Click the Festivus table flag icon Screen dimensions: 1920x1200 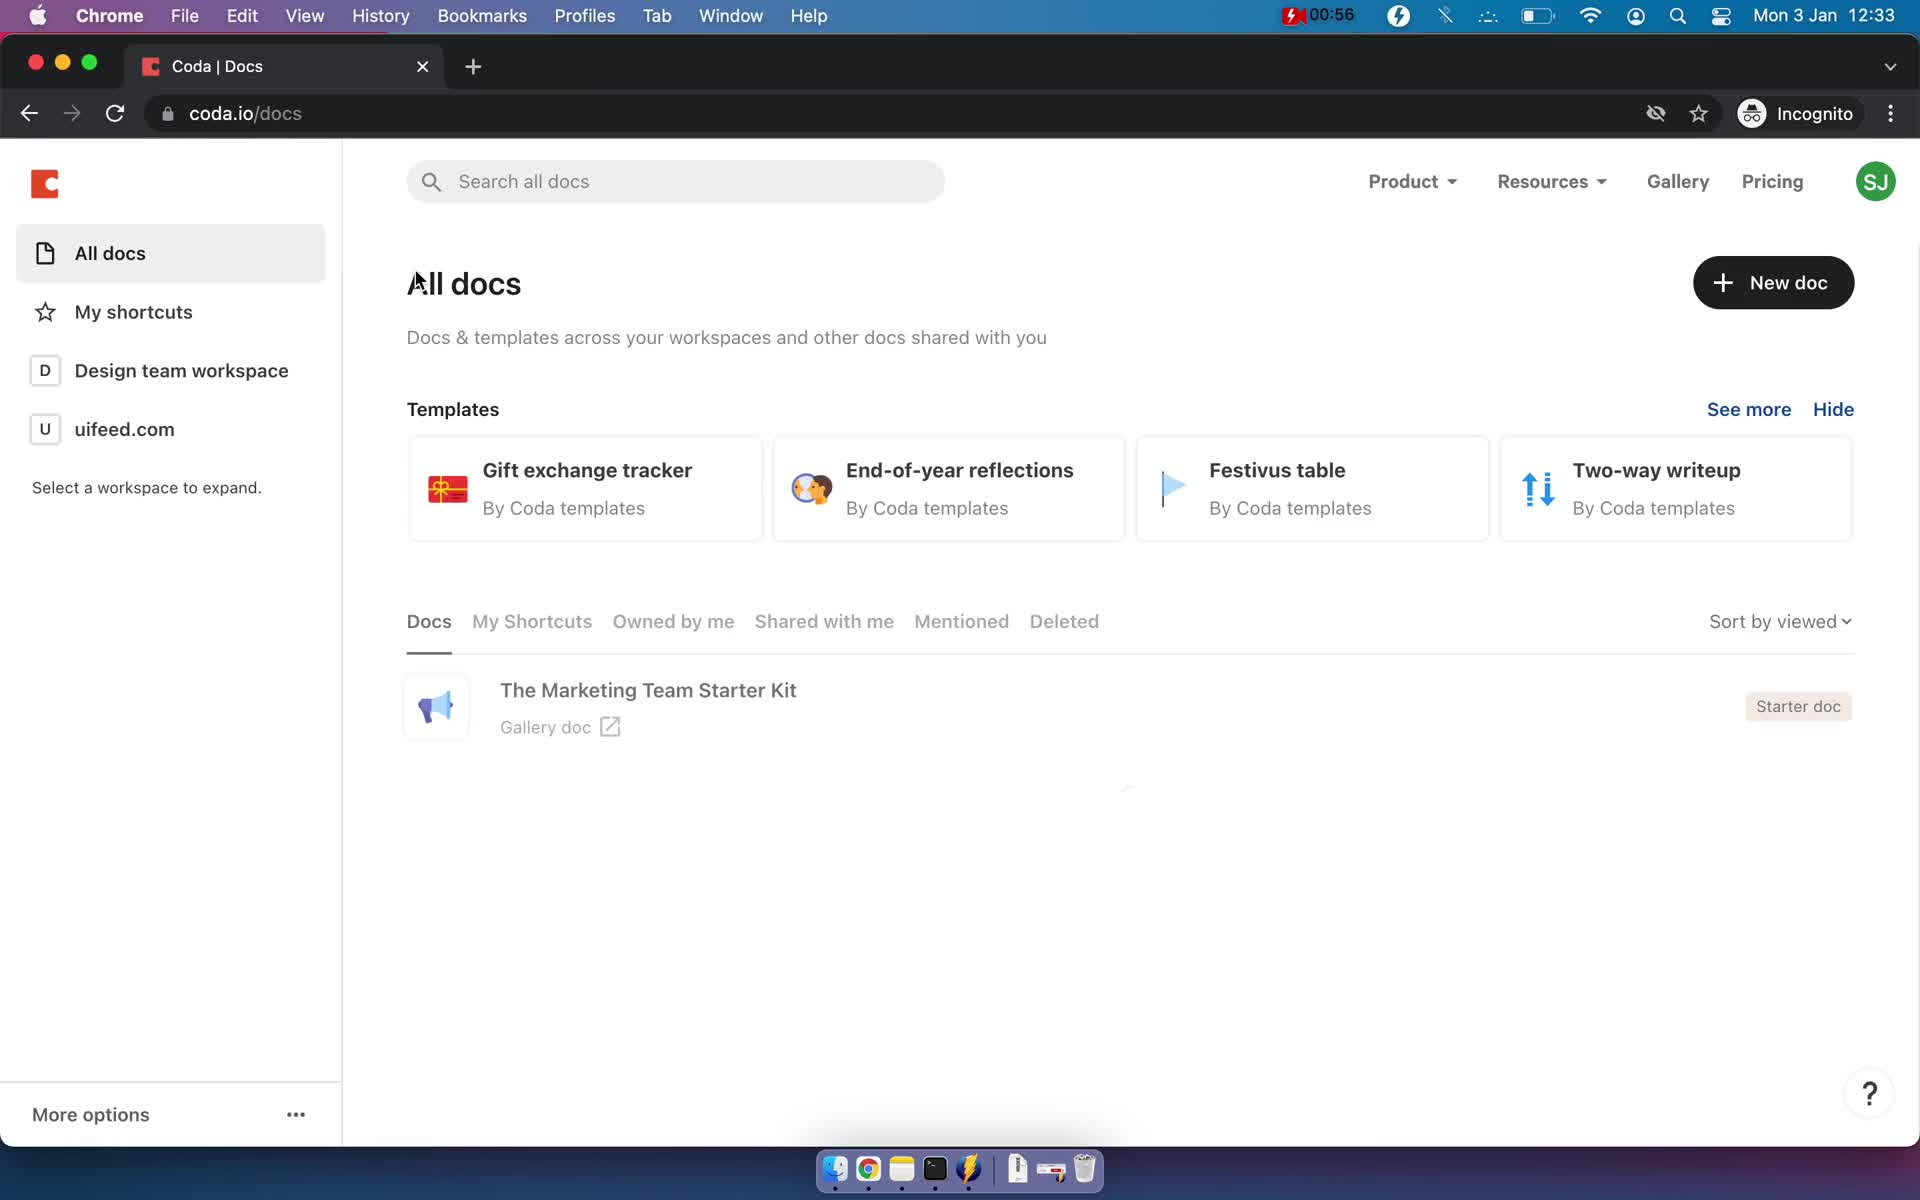1173,488
